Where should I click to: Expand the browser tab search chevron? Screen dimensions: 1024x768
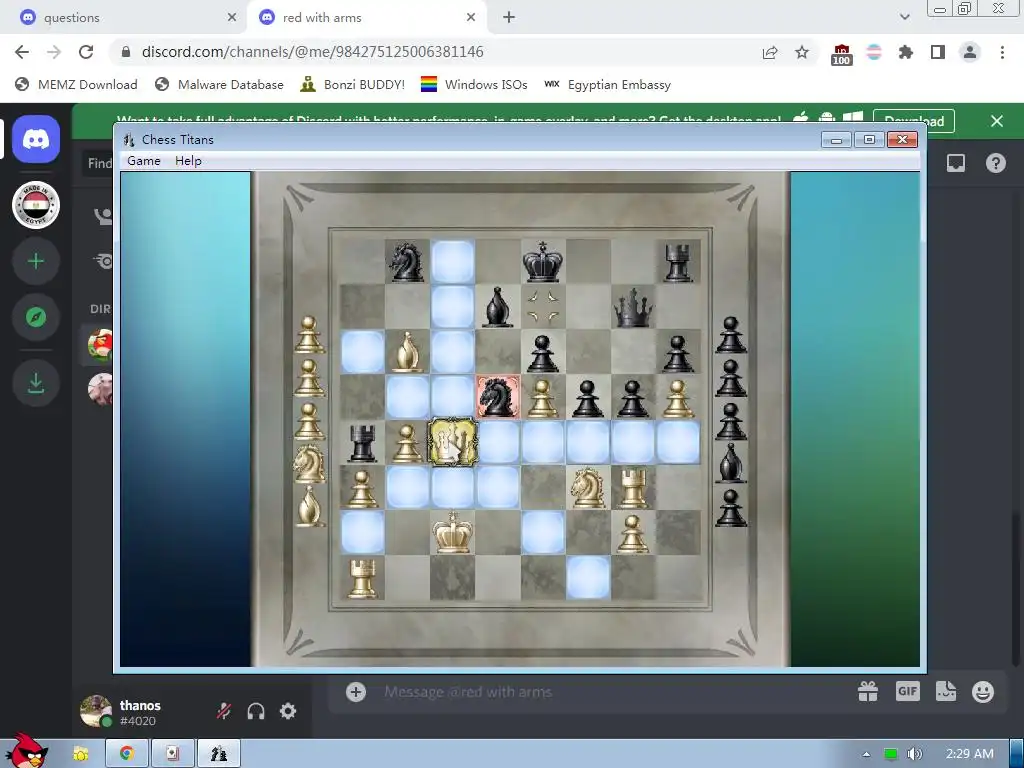point(904,18)
